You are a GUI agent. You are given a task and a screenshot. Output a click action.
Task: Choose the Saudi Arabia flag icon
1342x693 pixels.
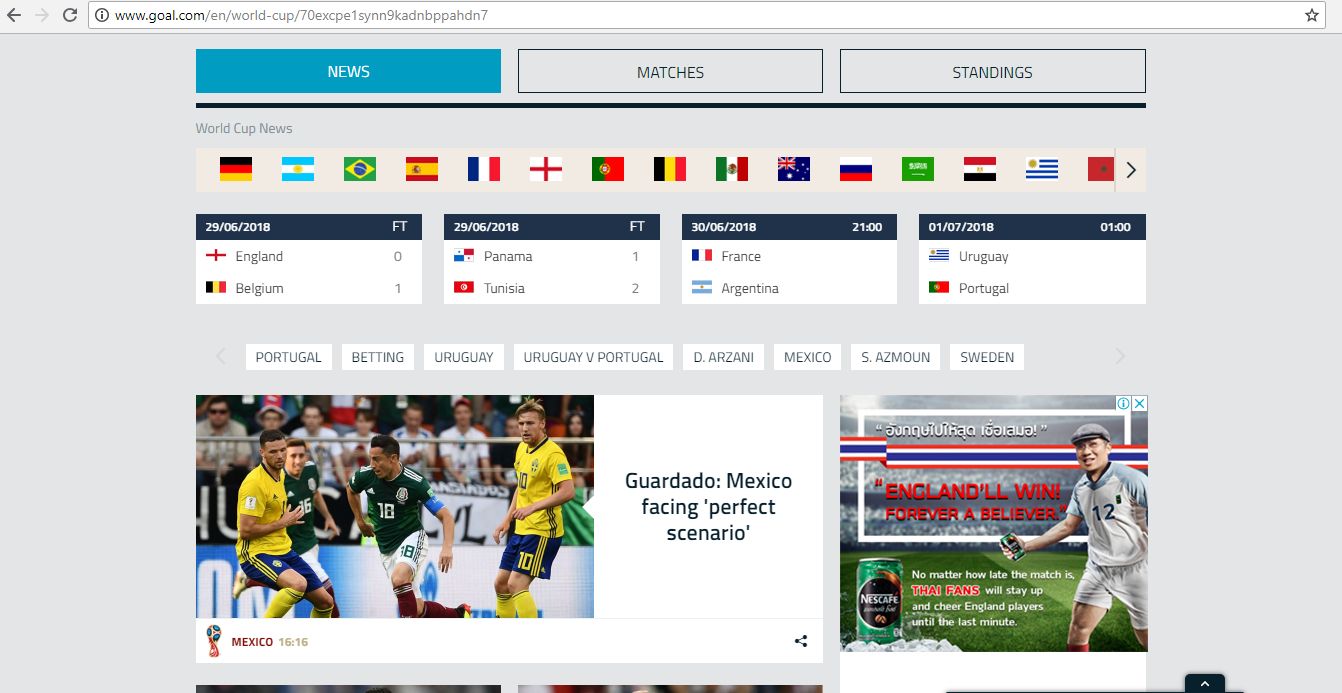(918, 169)
